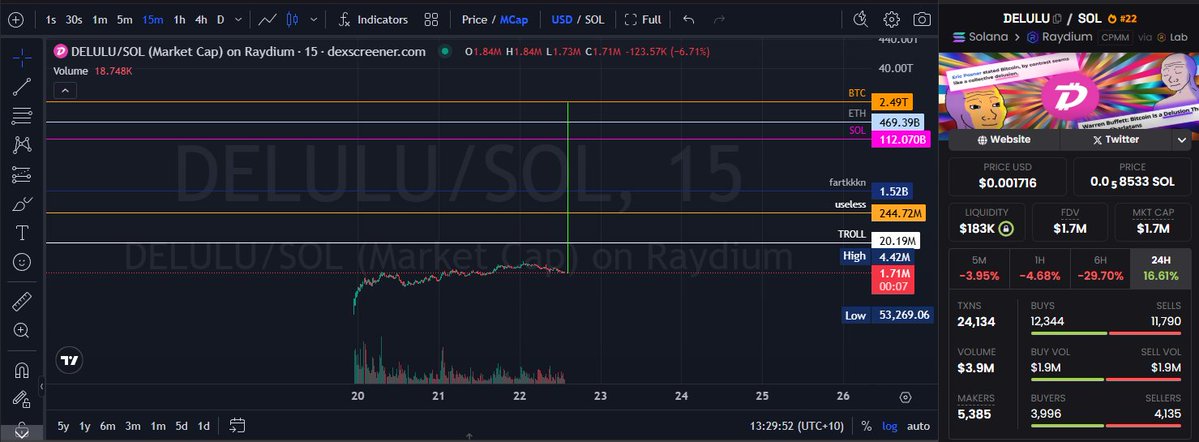Set the date range to 5y

pyautogui.click(x=63, y=426)
